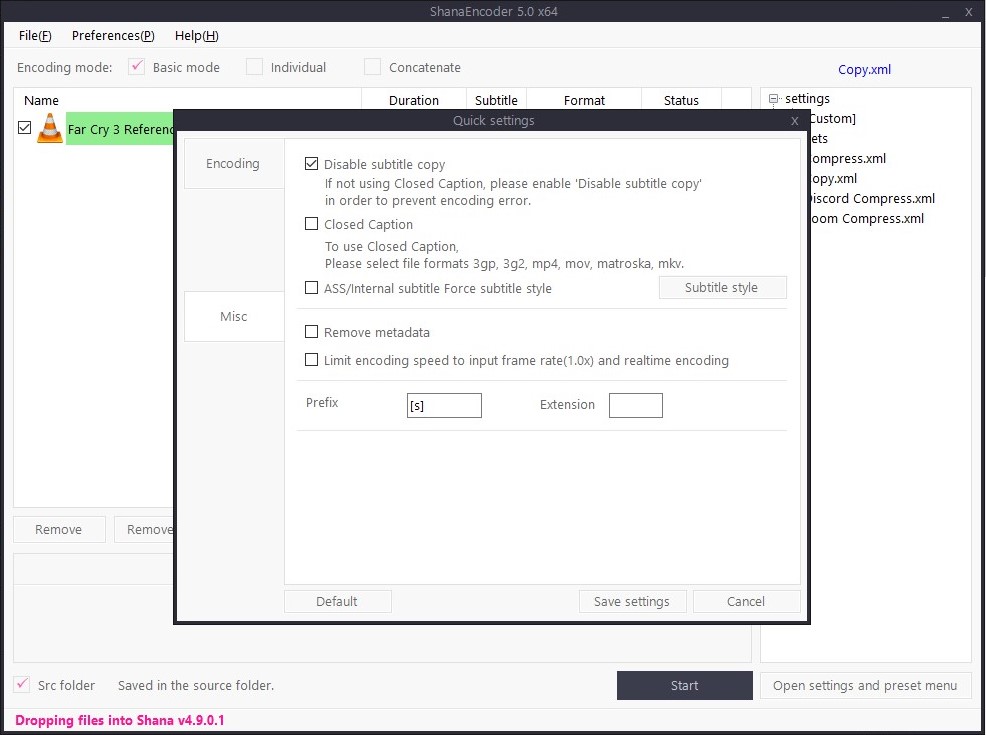Check ASS/Internal subtitle Force subtitle style
The image size is (986, 735).
coord(311,288)
